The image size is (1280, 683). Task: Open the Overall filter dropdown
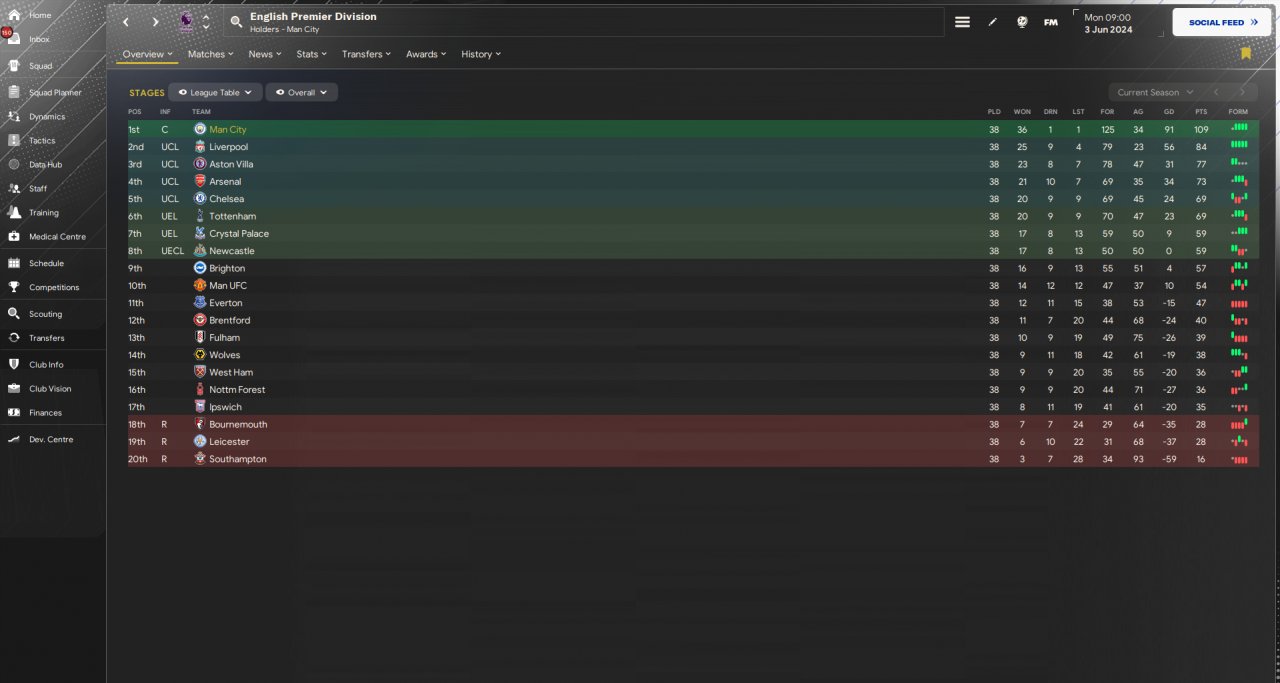pos(301,92)
